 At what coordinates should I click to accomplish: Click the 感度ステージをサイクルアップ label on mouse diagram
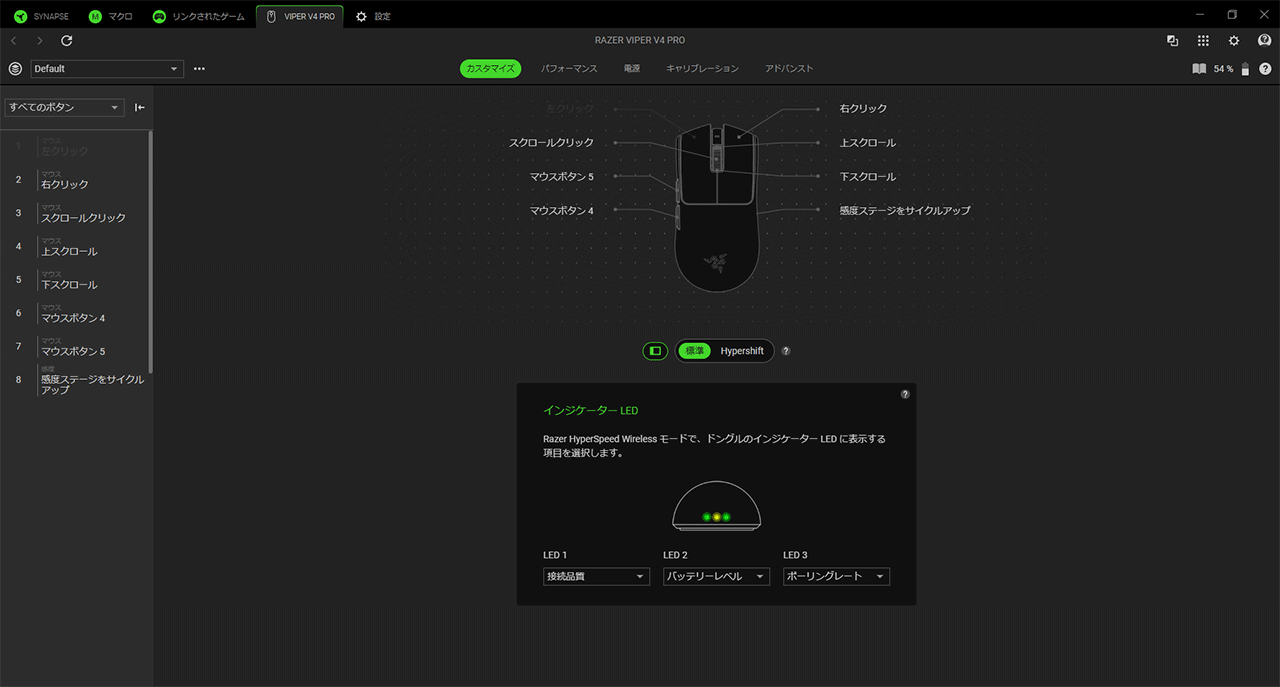pyautogui.click(x=904, y=211)
